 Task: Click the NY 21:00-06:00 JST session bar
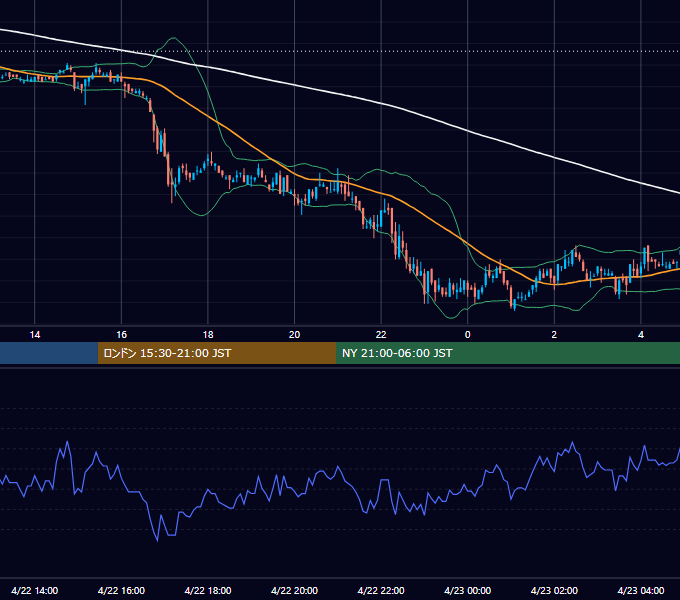click(x=508, y=353)
